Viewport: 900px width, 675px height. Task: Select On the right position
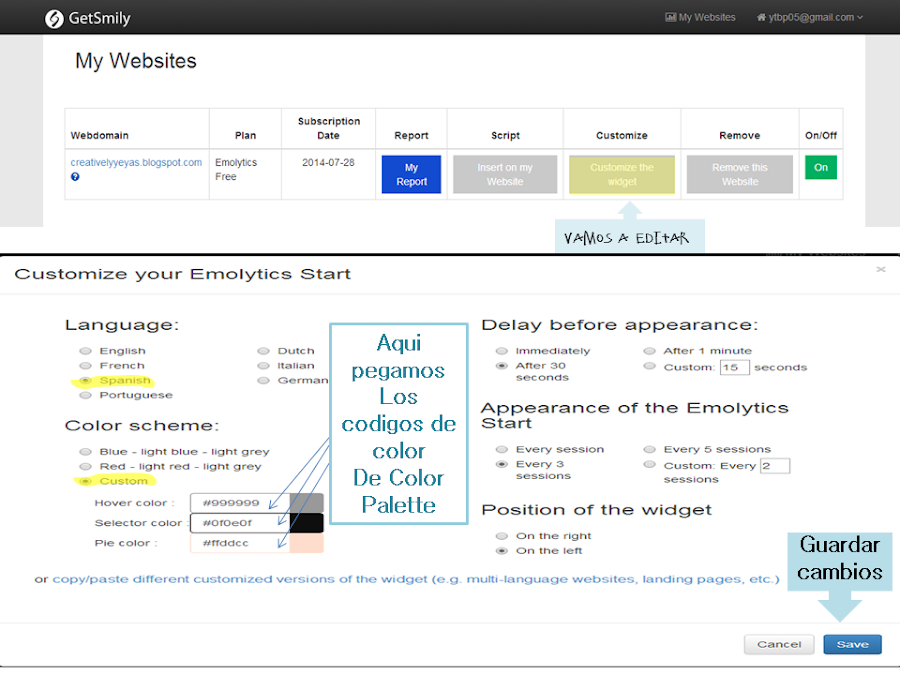point(502,536)
